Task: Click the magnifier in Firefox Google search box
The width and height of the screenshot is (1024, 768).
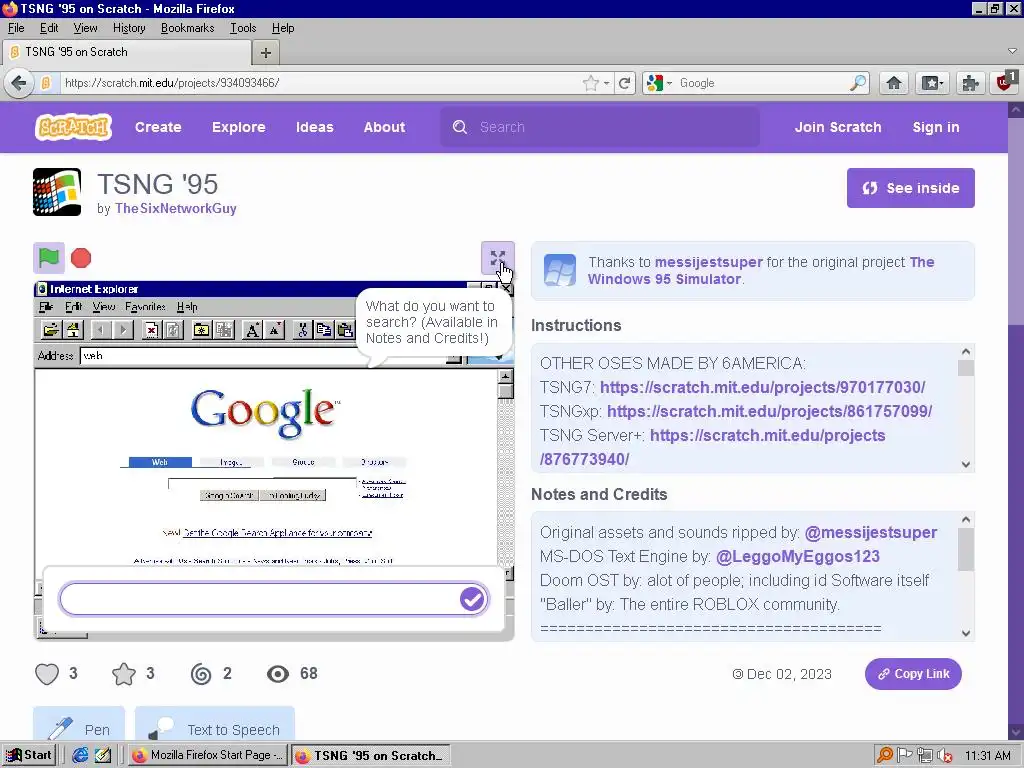Action: (857, 83)
